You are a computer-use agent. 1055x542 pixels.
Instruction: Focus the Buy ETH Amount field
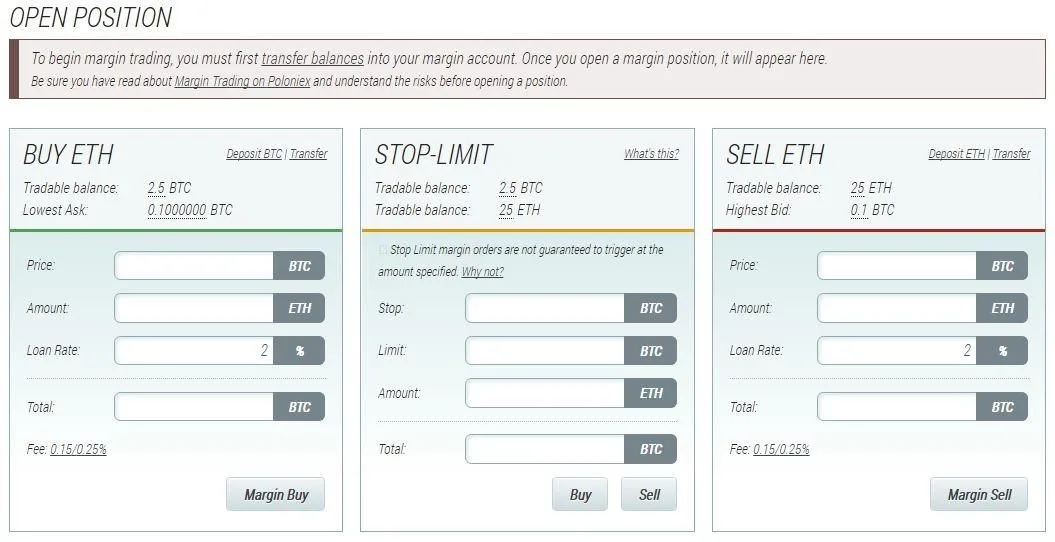click(x=194, y=308)
